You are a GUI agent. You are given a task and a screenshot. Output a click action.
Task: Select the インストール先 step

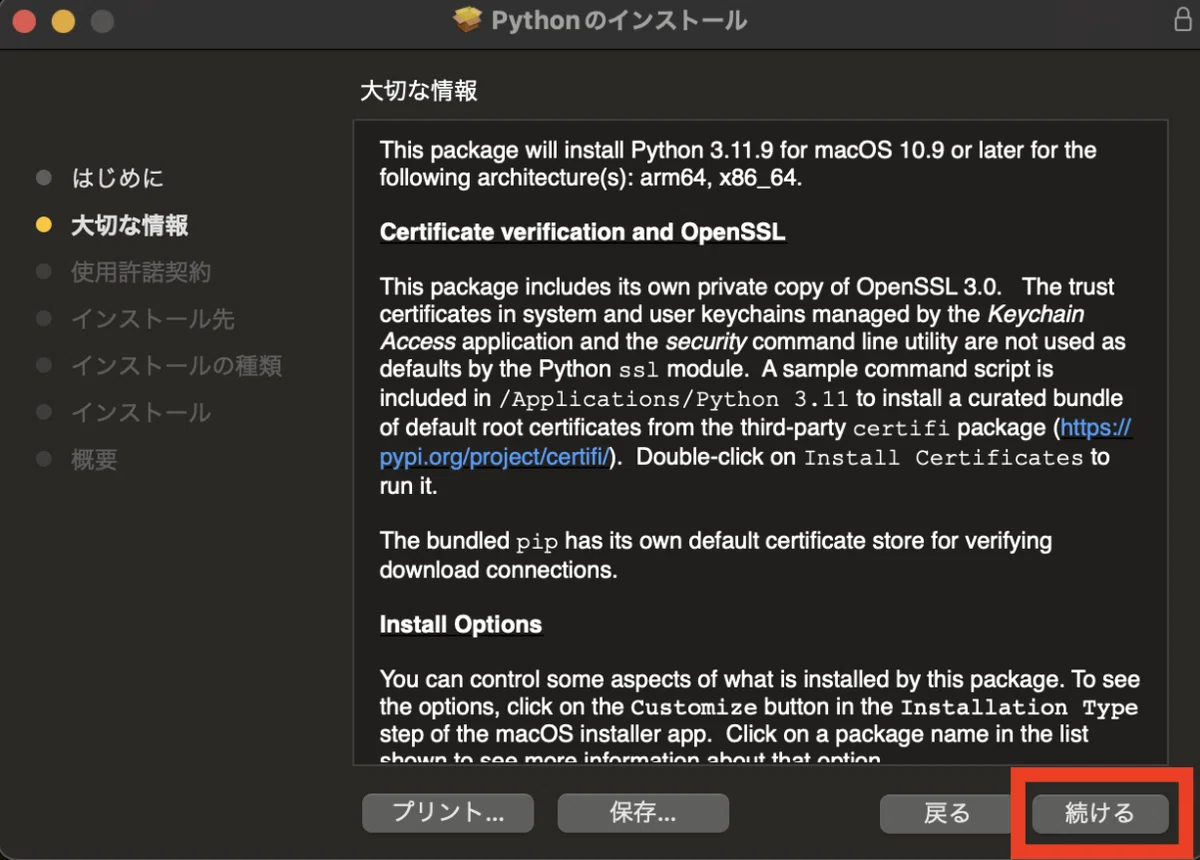(152, 319)
